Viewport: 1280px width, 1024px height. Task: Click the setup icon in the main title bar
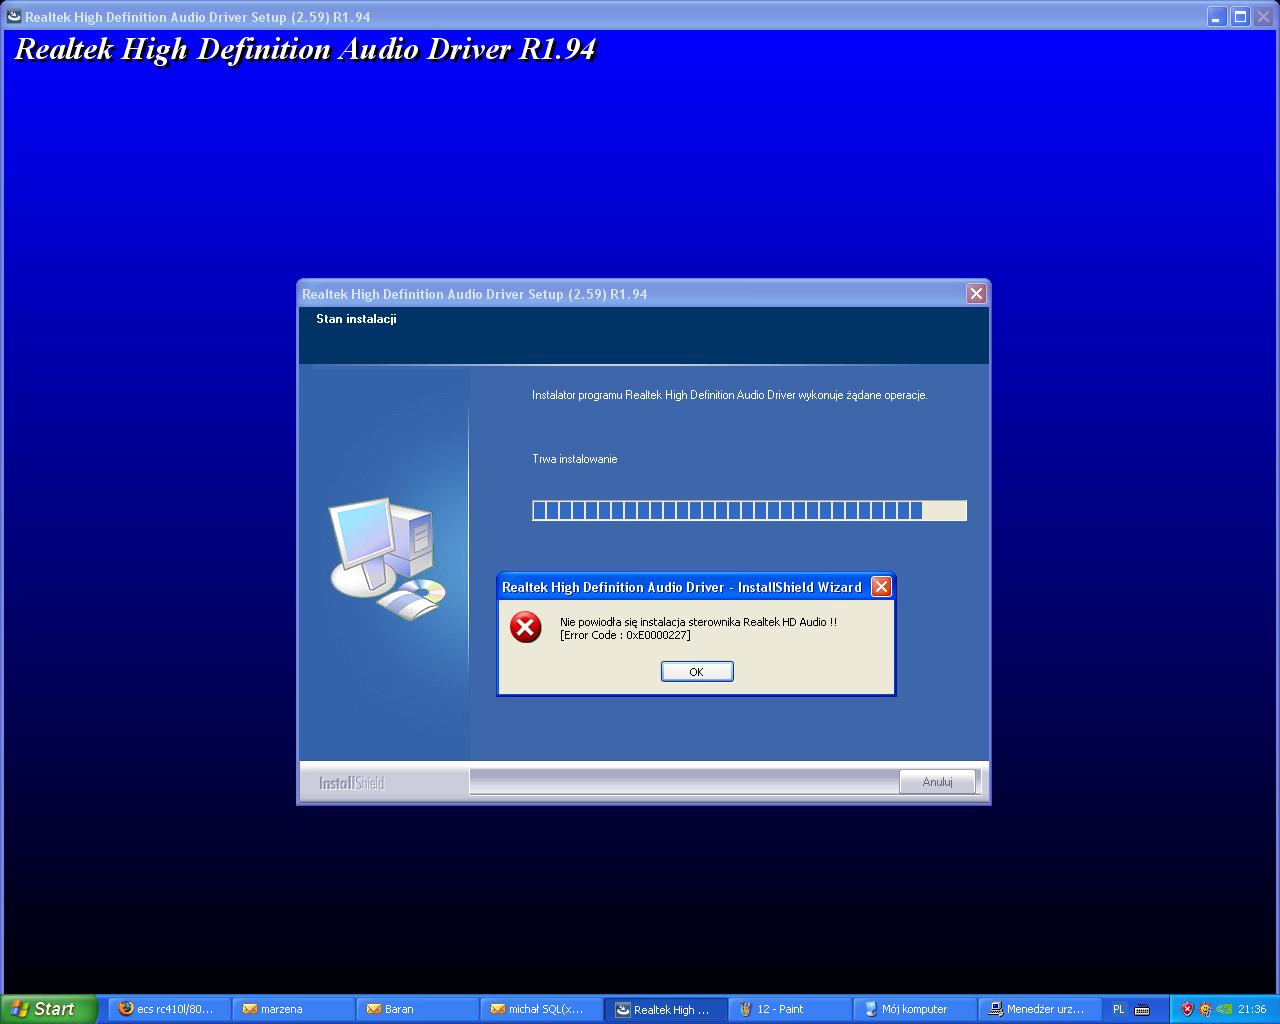(14, 17)
